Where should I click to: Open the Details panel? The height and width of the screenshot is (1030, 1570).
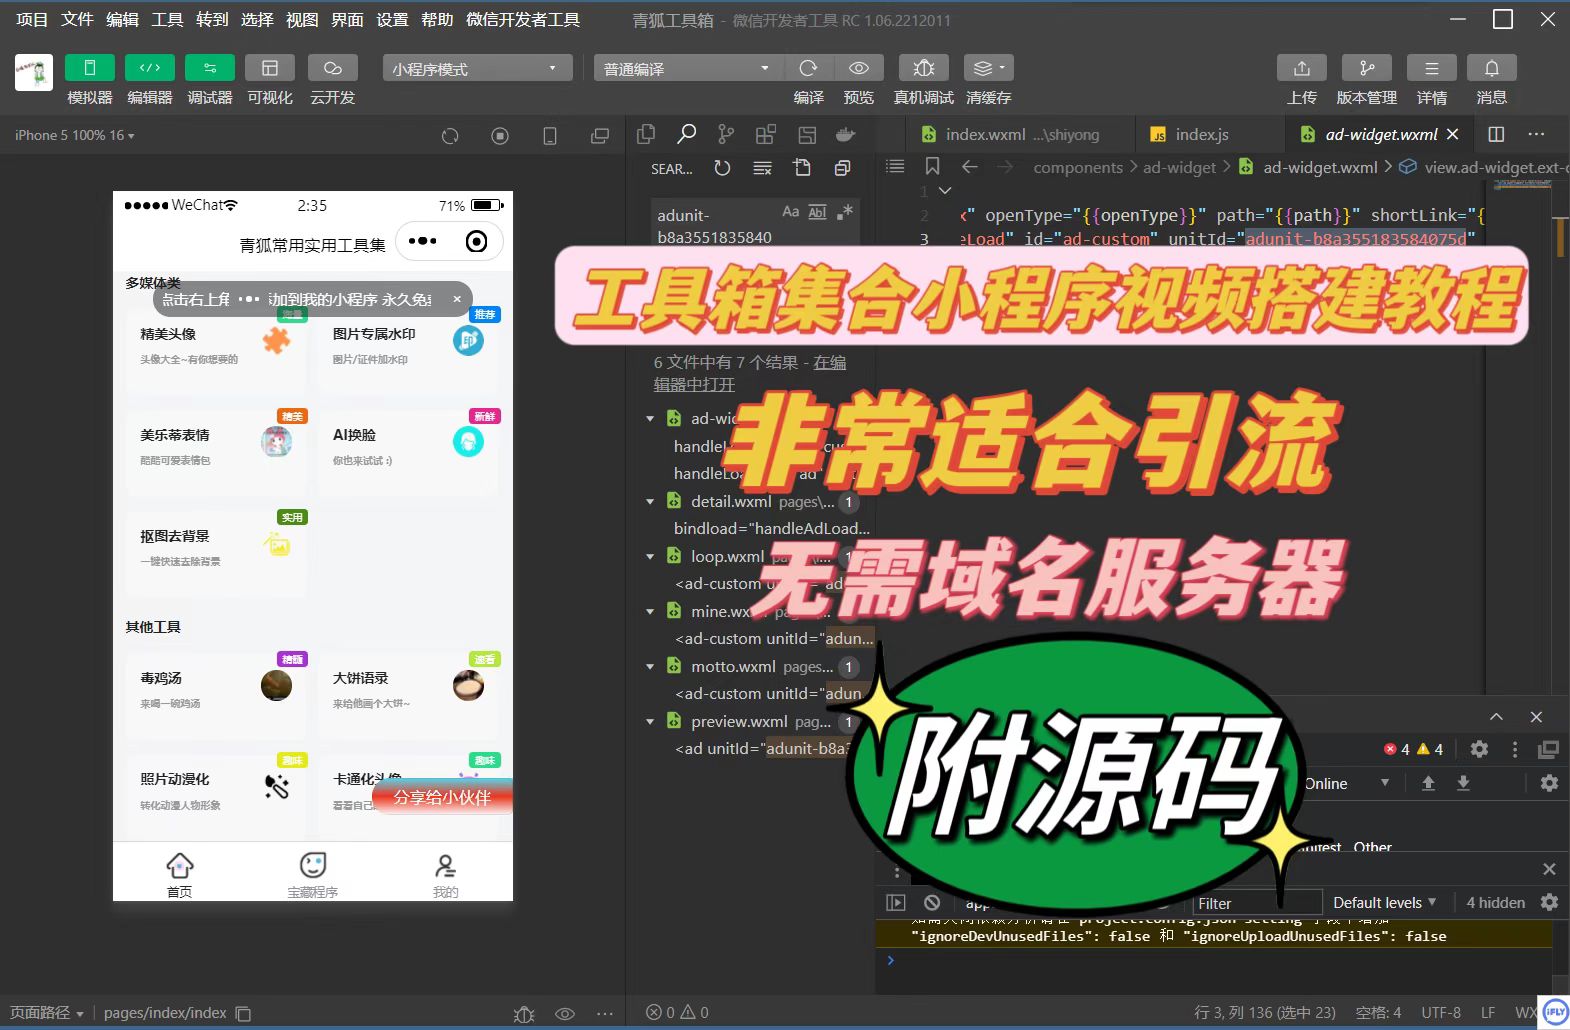[1431, 68]
